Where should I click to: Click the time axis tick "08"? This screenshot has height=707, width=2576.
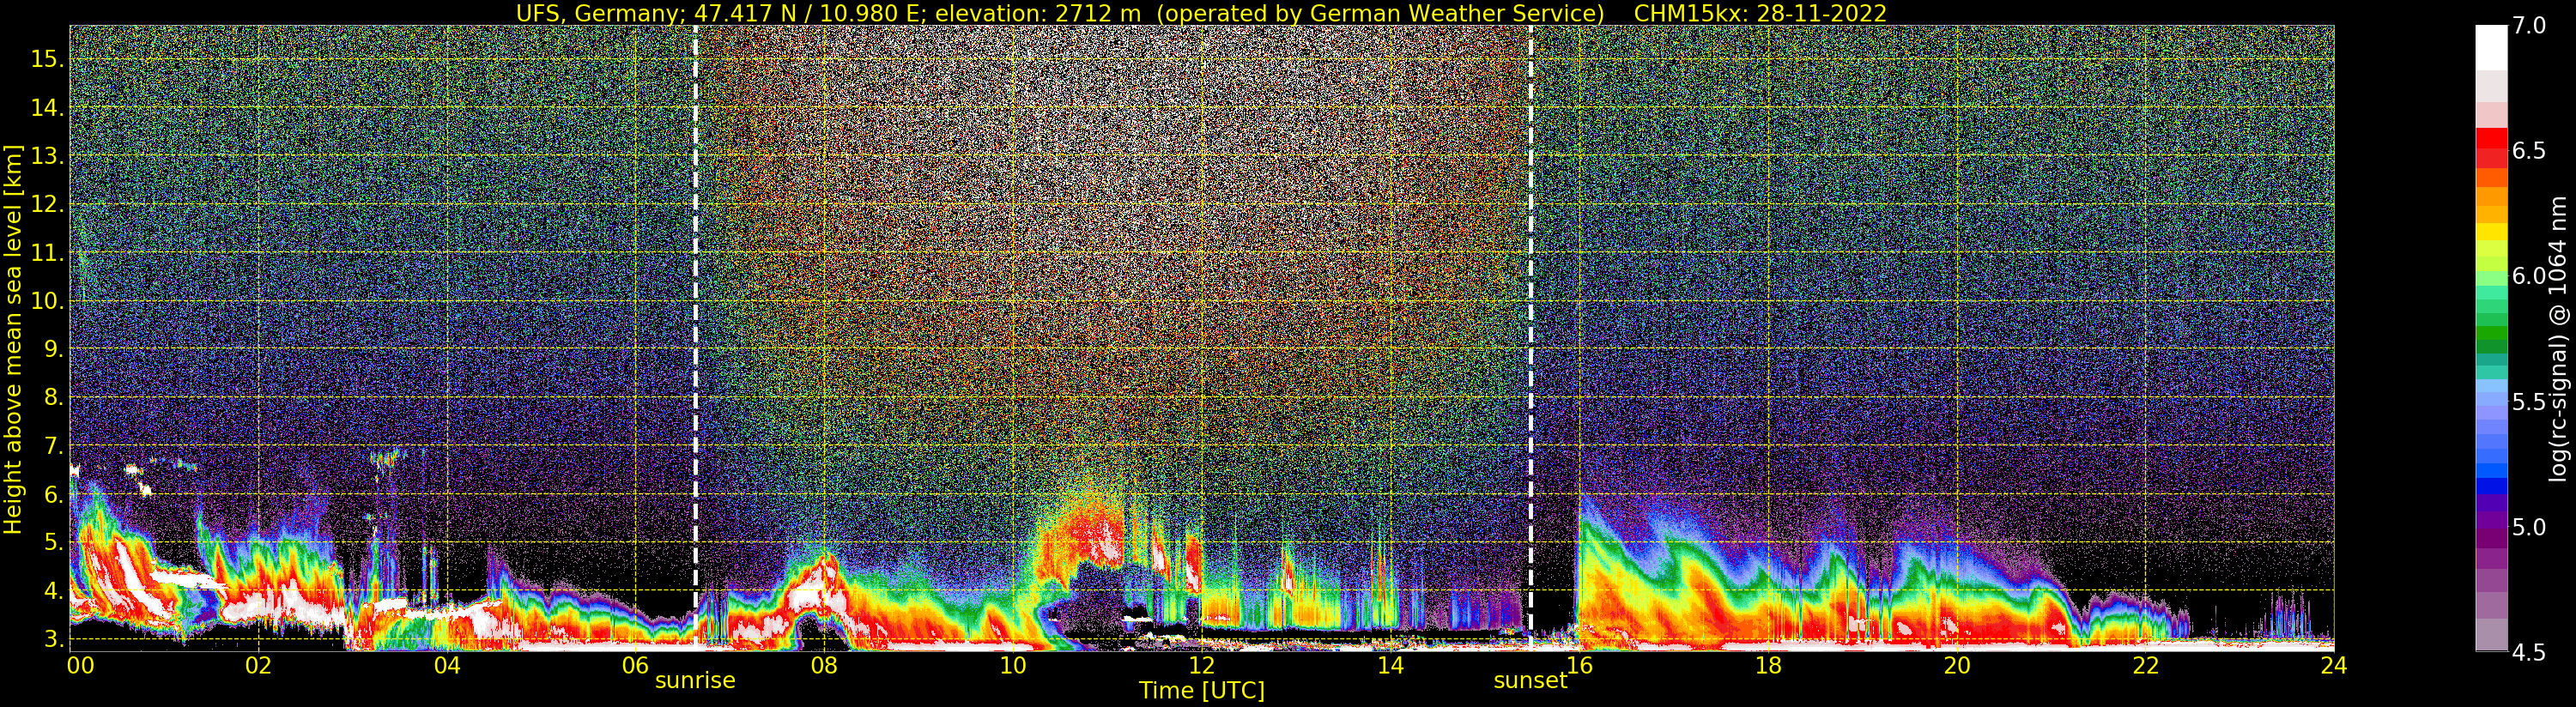[x=824, y=665]
